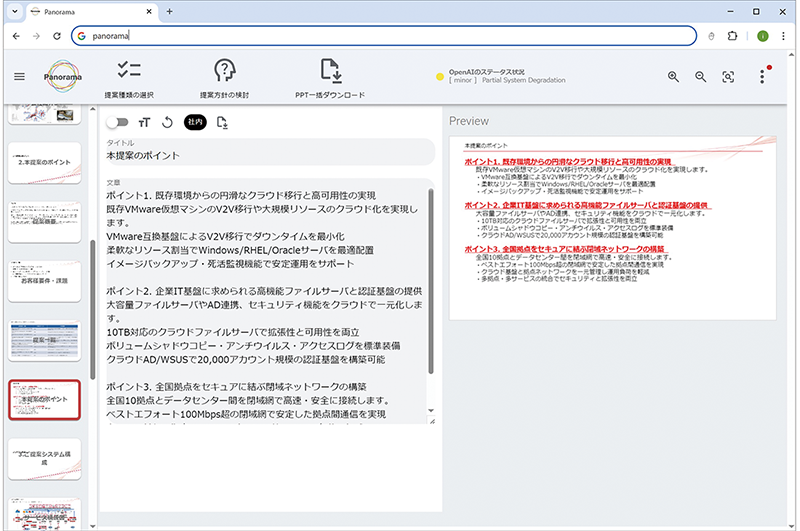Image resolution: width=800 pixels, height=531 pixels.
Task: Click the タイトル field 本提案のポイント
Action: pos(268,156)
